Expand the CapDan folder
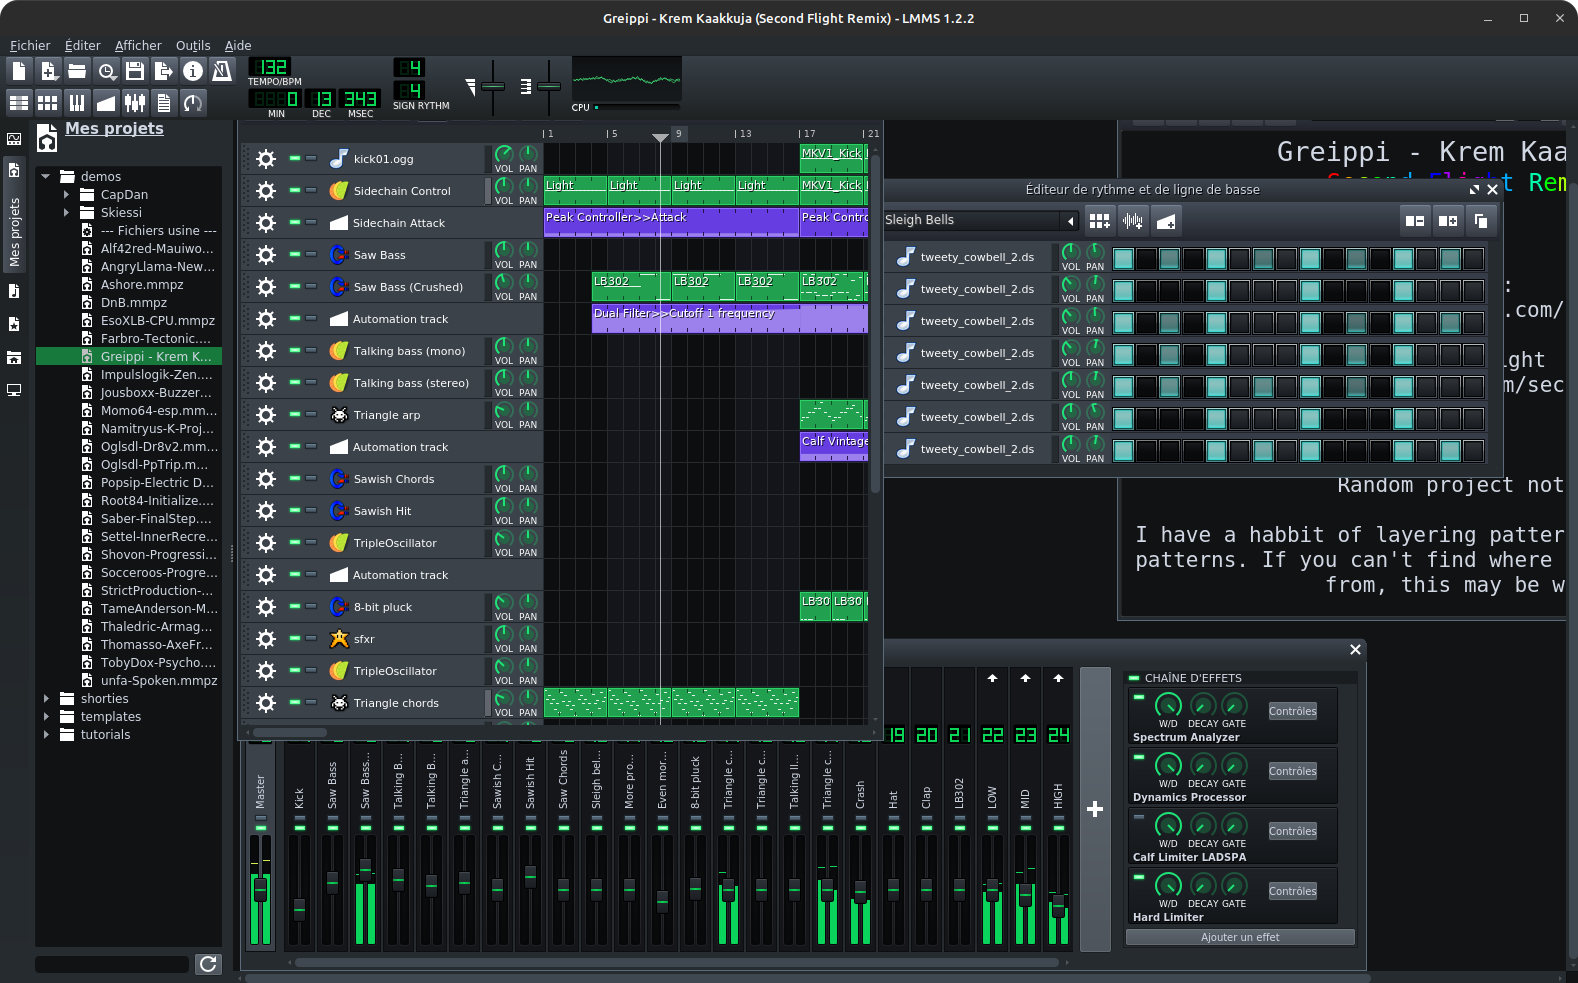The width and height of the screenshot is (1578, 983). point(67,195)
